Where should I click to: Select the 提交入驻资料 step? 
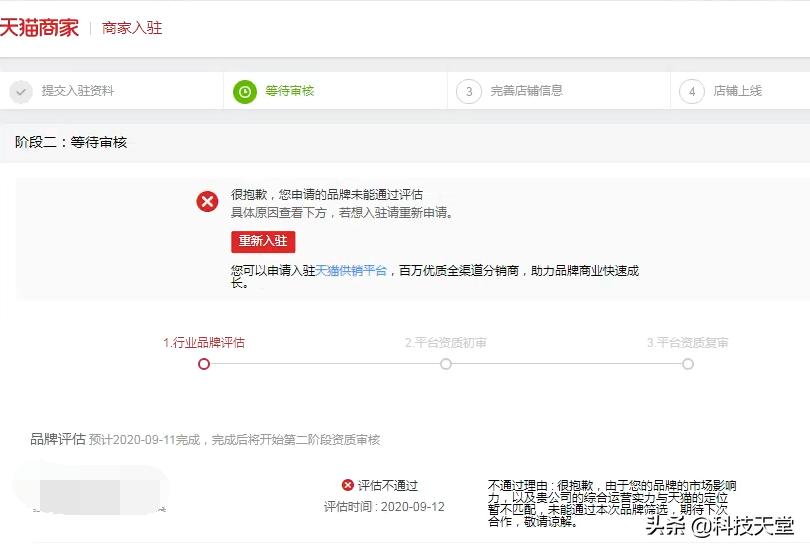tap(78, 91)
